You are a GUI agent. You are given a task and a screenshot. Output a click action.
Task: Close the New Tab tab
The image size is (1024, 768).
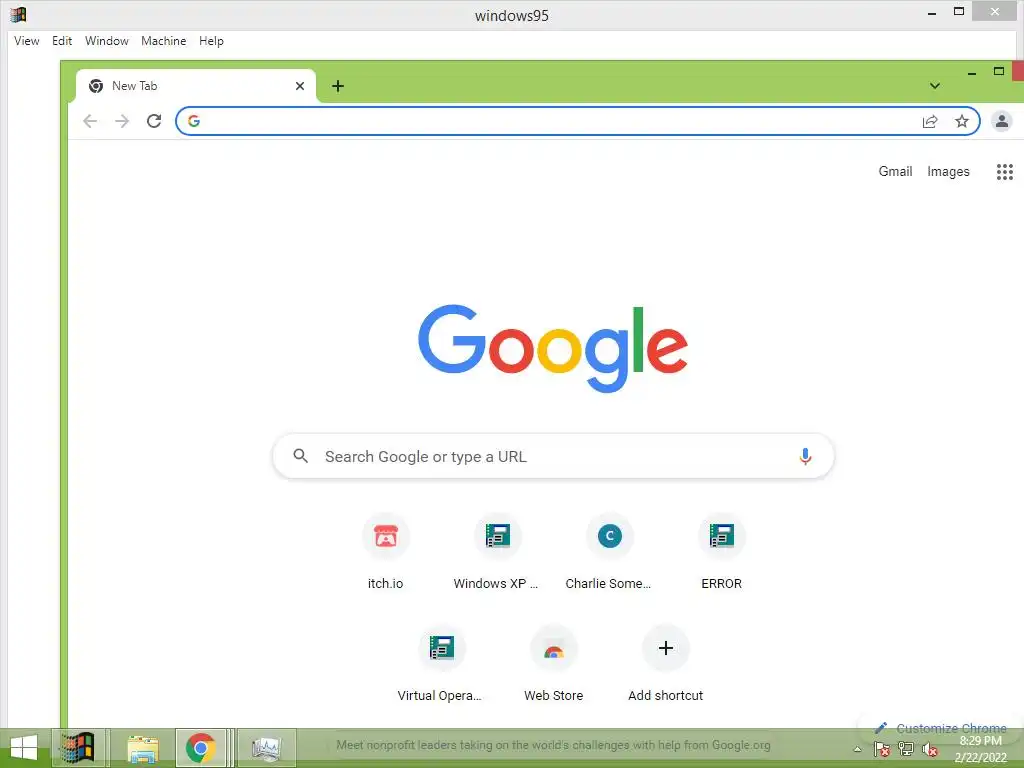300,86
